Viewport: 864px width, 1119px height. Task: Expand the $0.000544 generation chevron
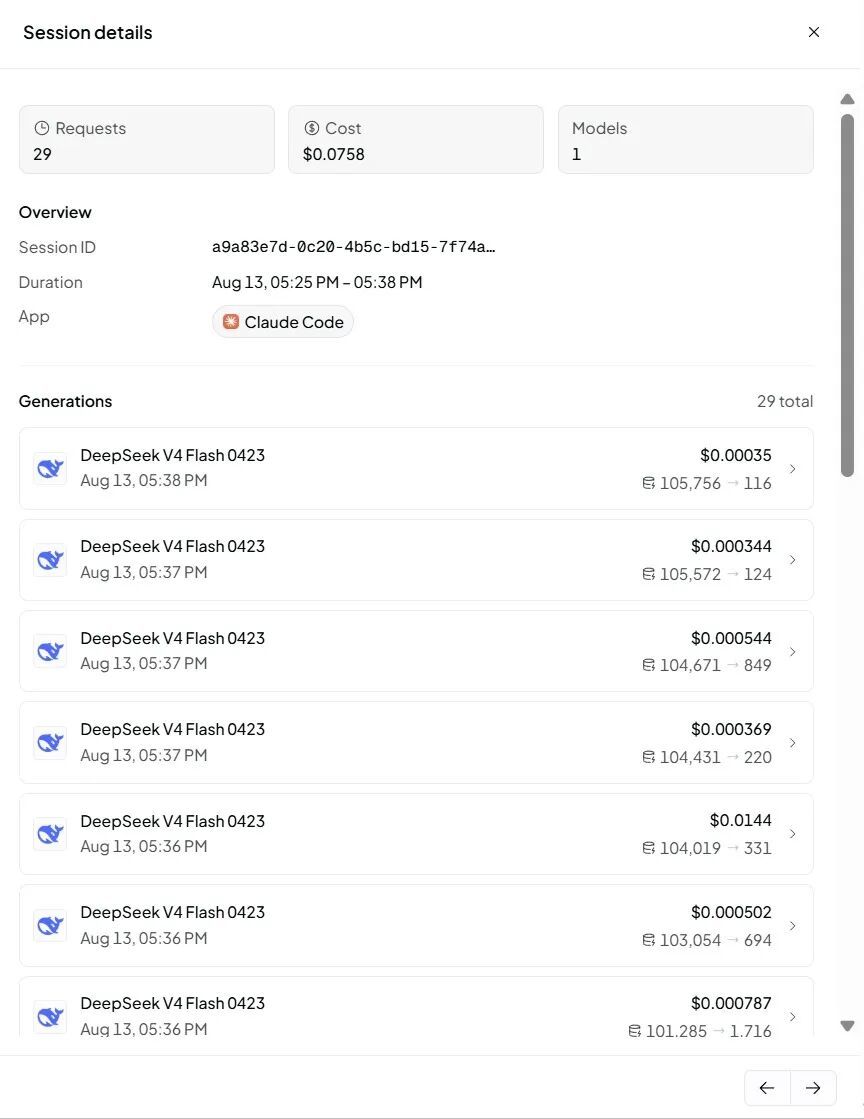tap(793, 652)
